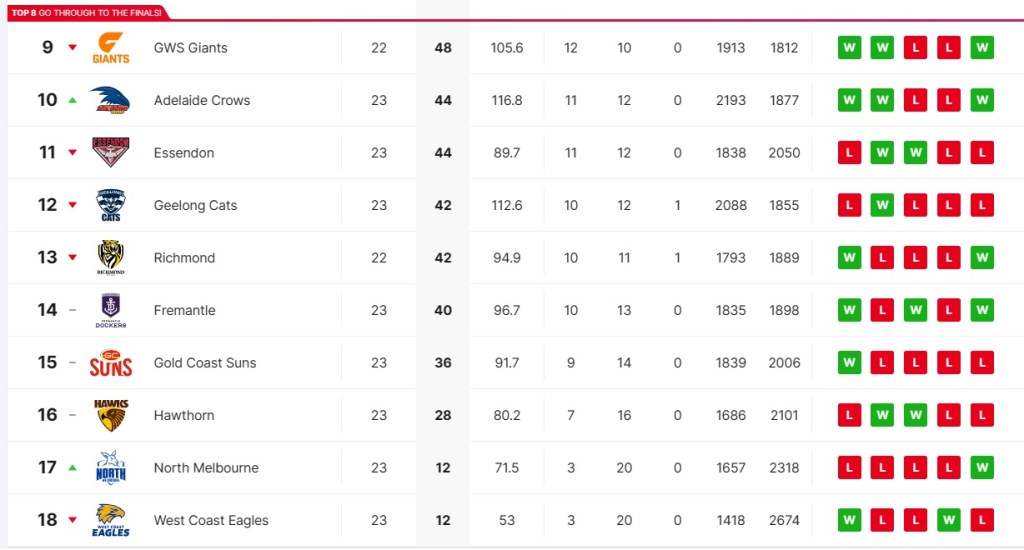
Task: Click the Top 8 finals banner label
Action: coord(84,13)
